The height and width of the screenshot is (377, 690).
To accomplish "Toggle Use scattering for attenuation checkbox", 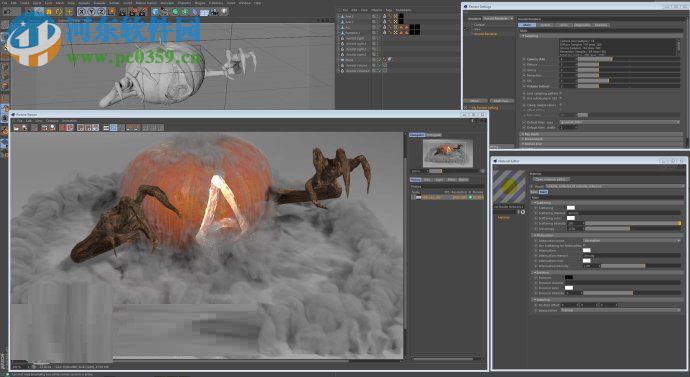I will pyautogui.click(x=584, y=245).
